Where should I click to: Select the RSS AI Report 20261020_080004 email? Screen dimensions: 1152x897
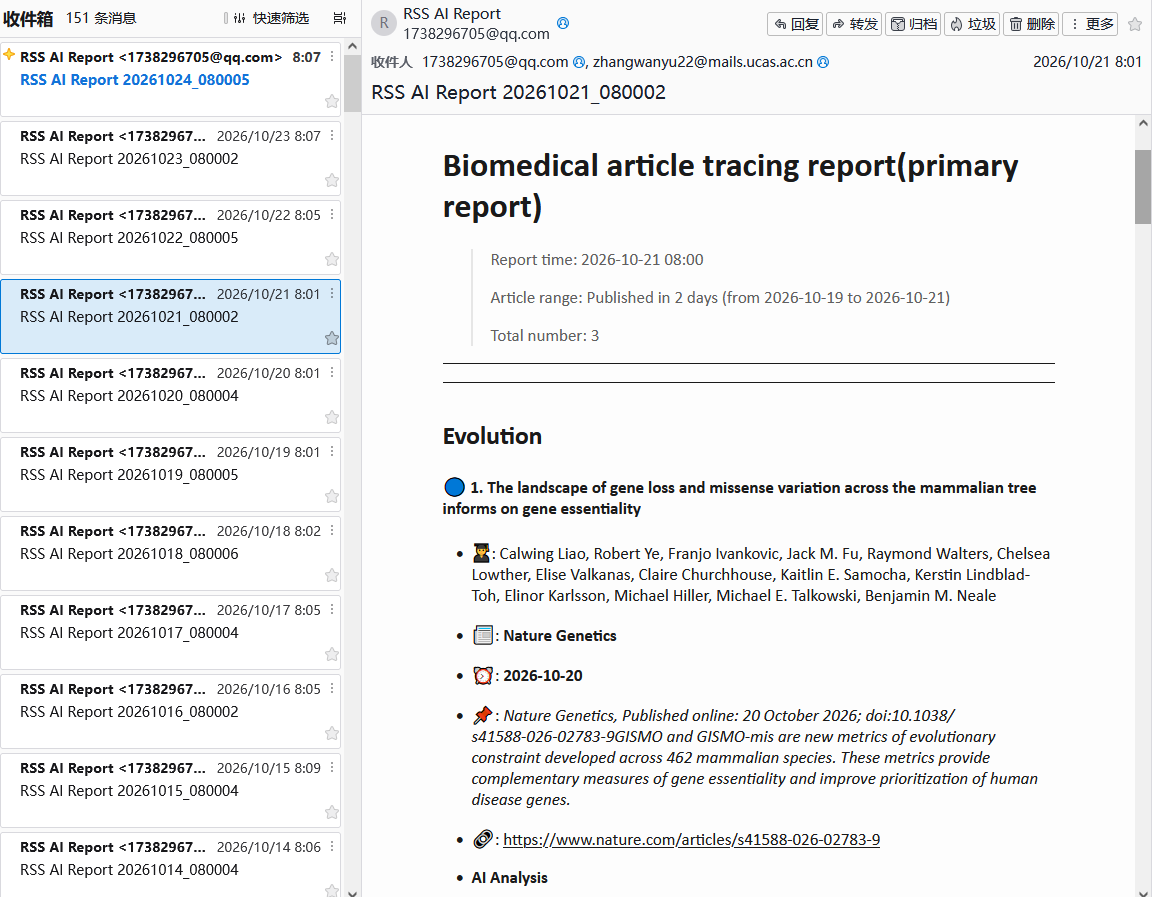(170, 395)
